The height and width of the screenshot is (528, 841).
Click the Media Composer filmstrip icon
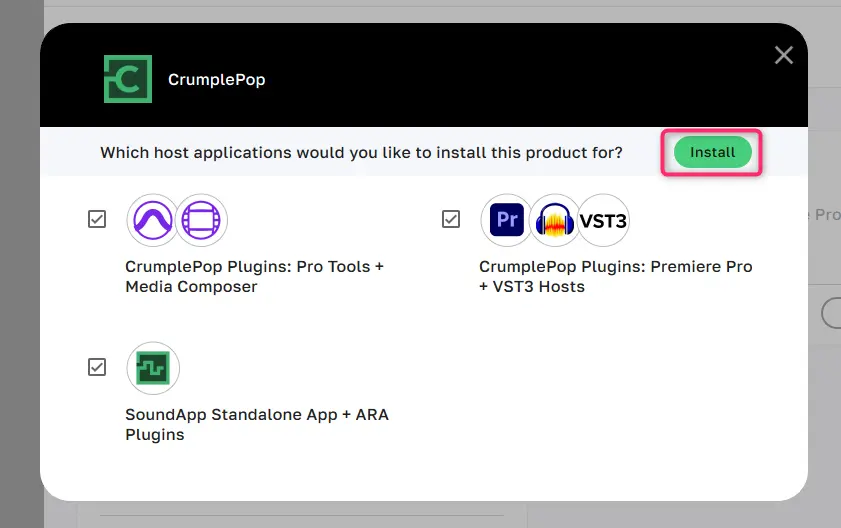[x=201, y=220]
